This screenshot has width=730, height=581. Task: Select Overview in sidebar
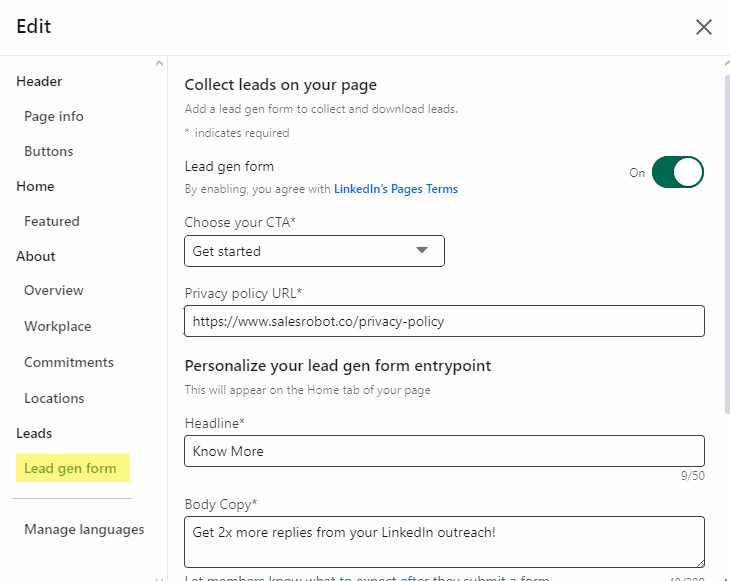click(54, 290)
